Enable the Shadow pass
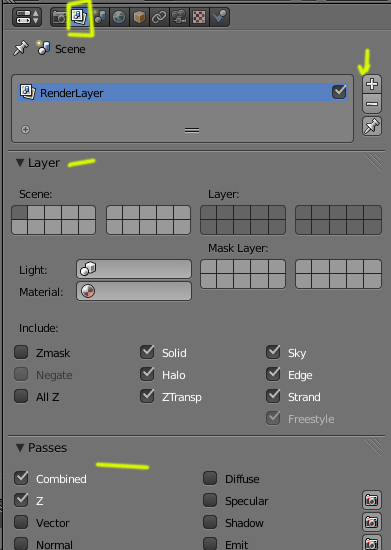 [210, 522]
